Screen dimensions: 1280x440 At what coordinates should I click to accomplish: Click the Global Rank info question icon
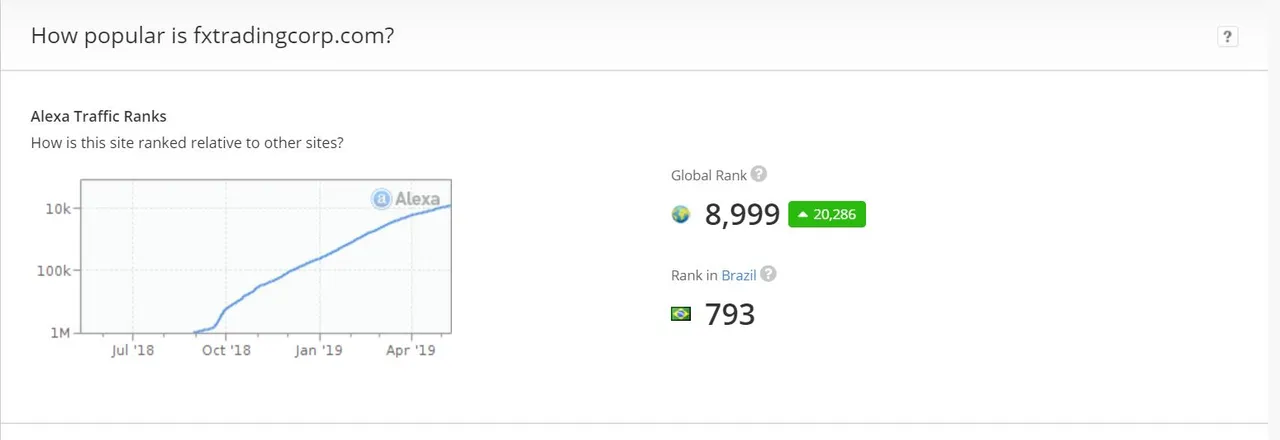pos(759,174)
